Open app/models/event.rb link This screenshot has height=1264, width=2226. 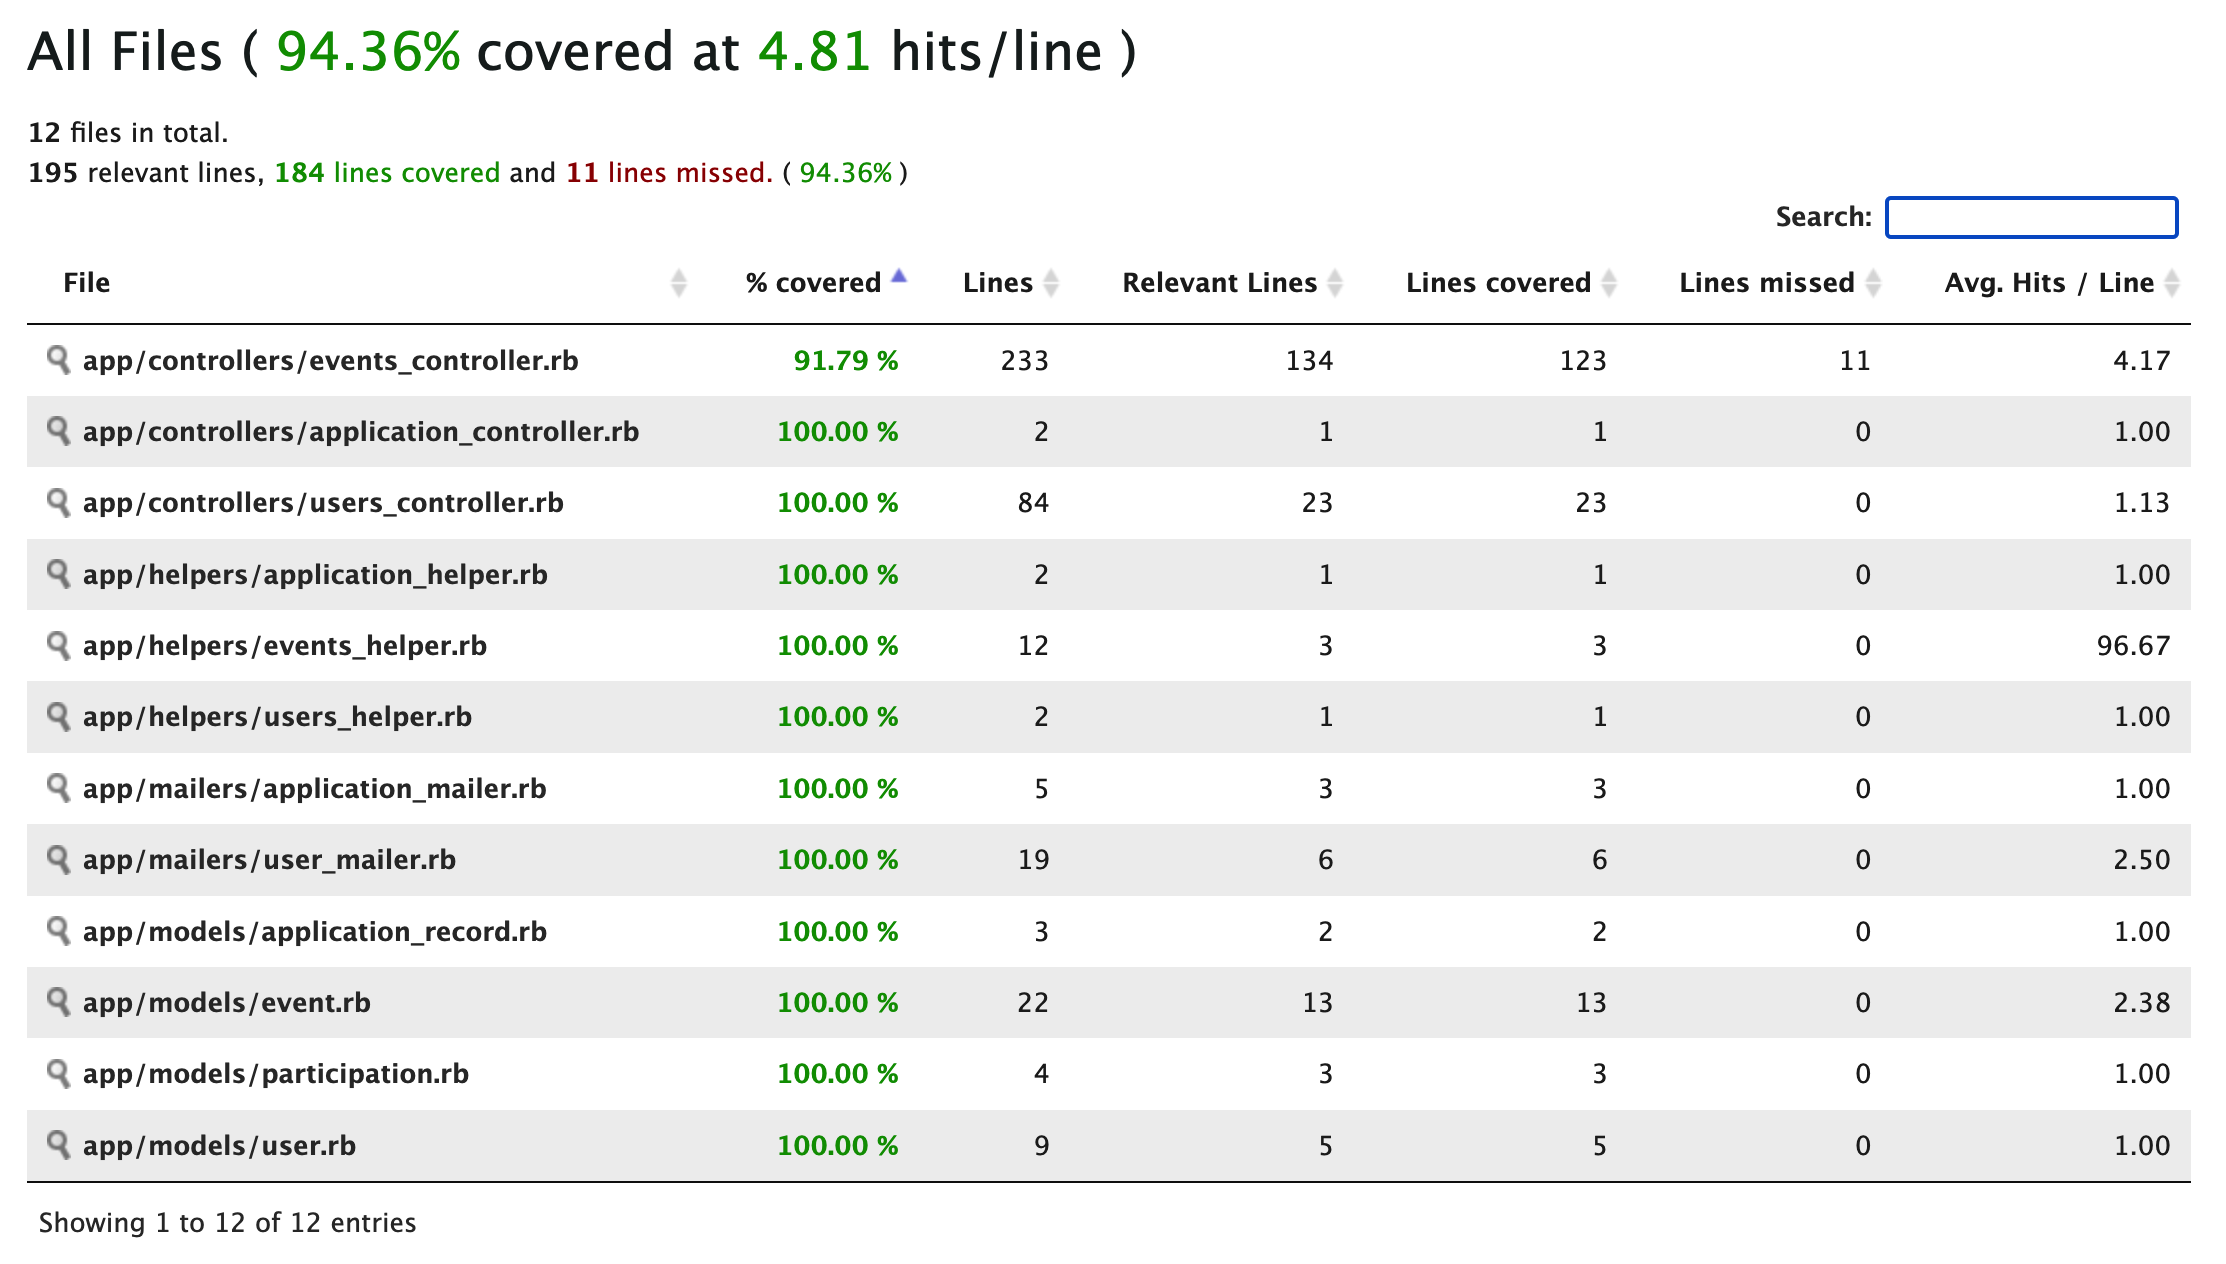(227, 1003)
